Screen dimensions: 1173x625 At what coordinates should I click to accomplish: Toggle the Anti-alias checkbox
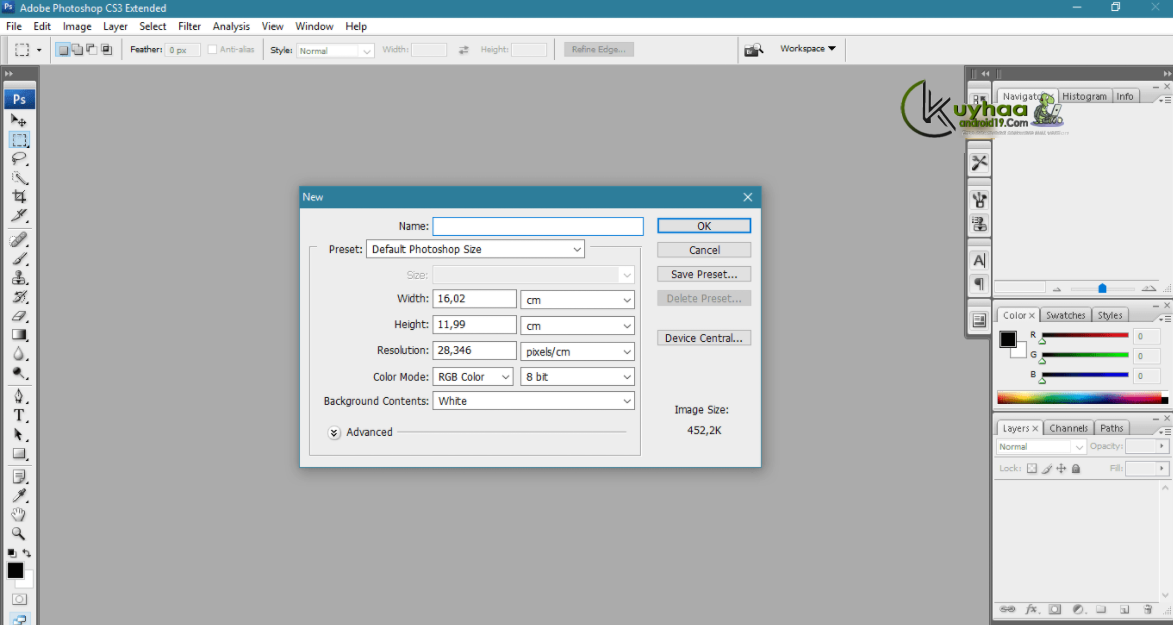tap(212, 49)
